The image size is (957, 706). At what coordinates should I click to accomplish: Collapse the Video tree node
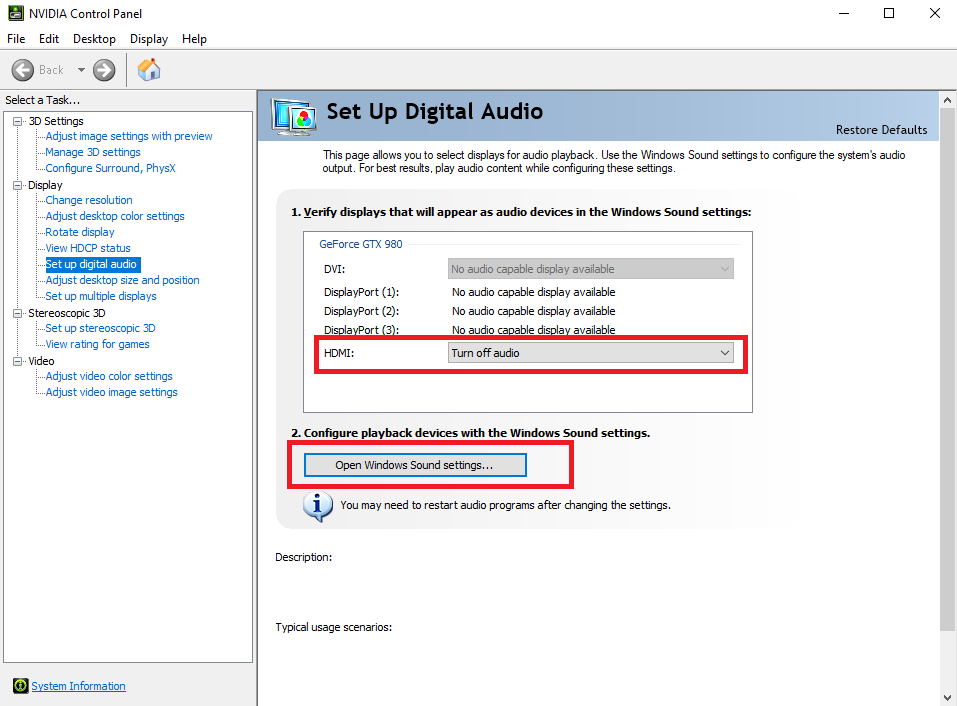[x=18, y=361]
